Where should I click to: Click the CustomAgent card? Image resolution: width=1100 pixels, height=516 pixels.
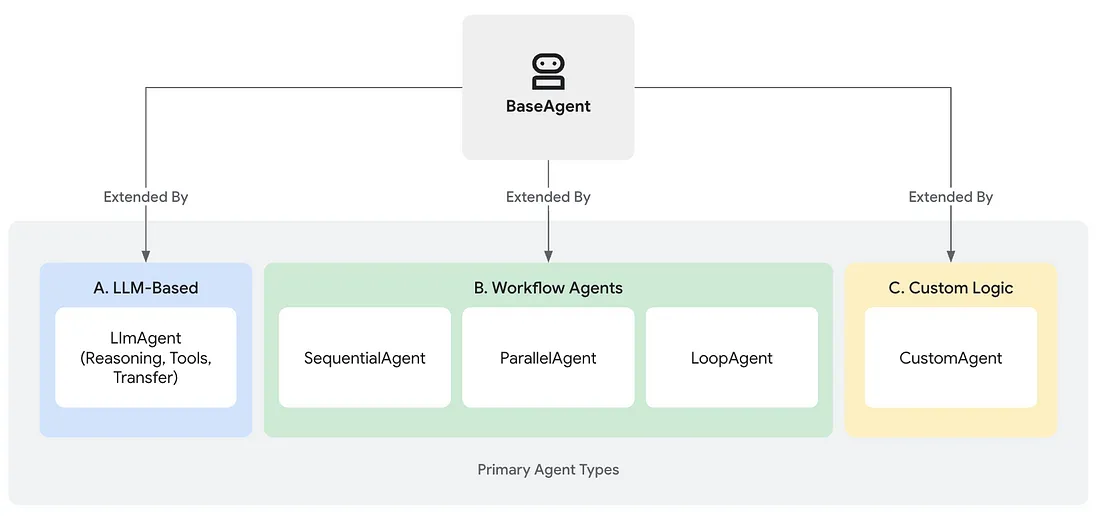pyautogui.click(x=951, y=358)
